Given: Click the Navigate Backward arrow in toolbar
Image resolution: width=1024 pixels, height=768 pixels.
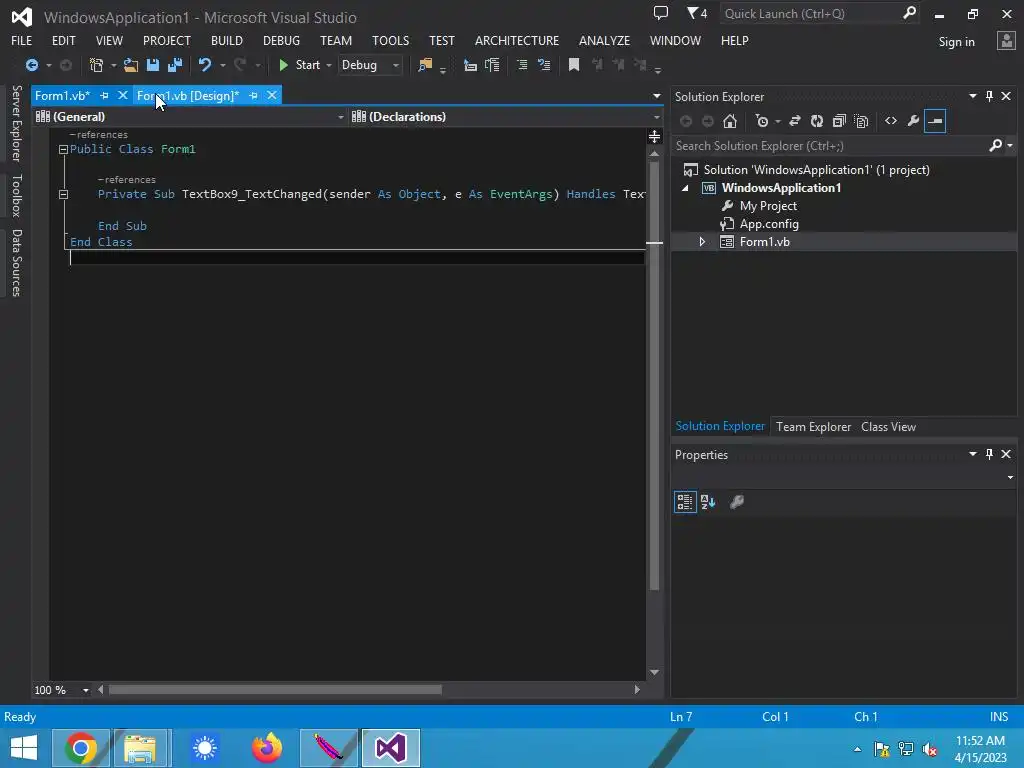Looking at the screenshot, I should 31,65.
